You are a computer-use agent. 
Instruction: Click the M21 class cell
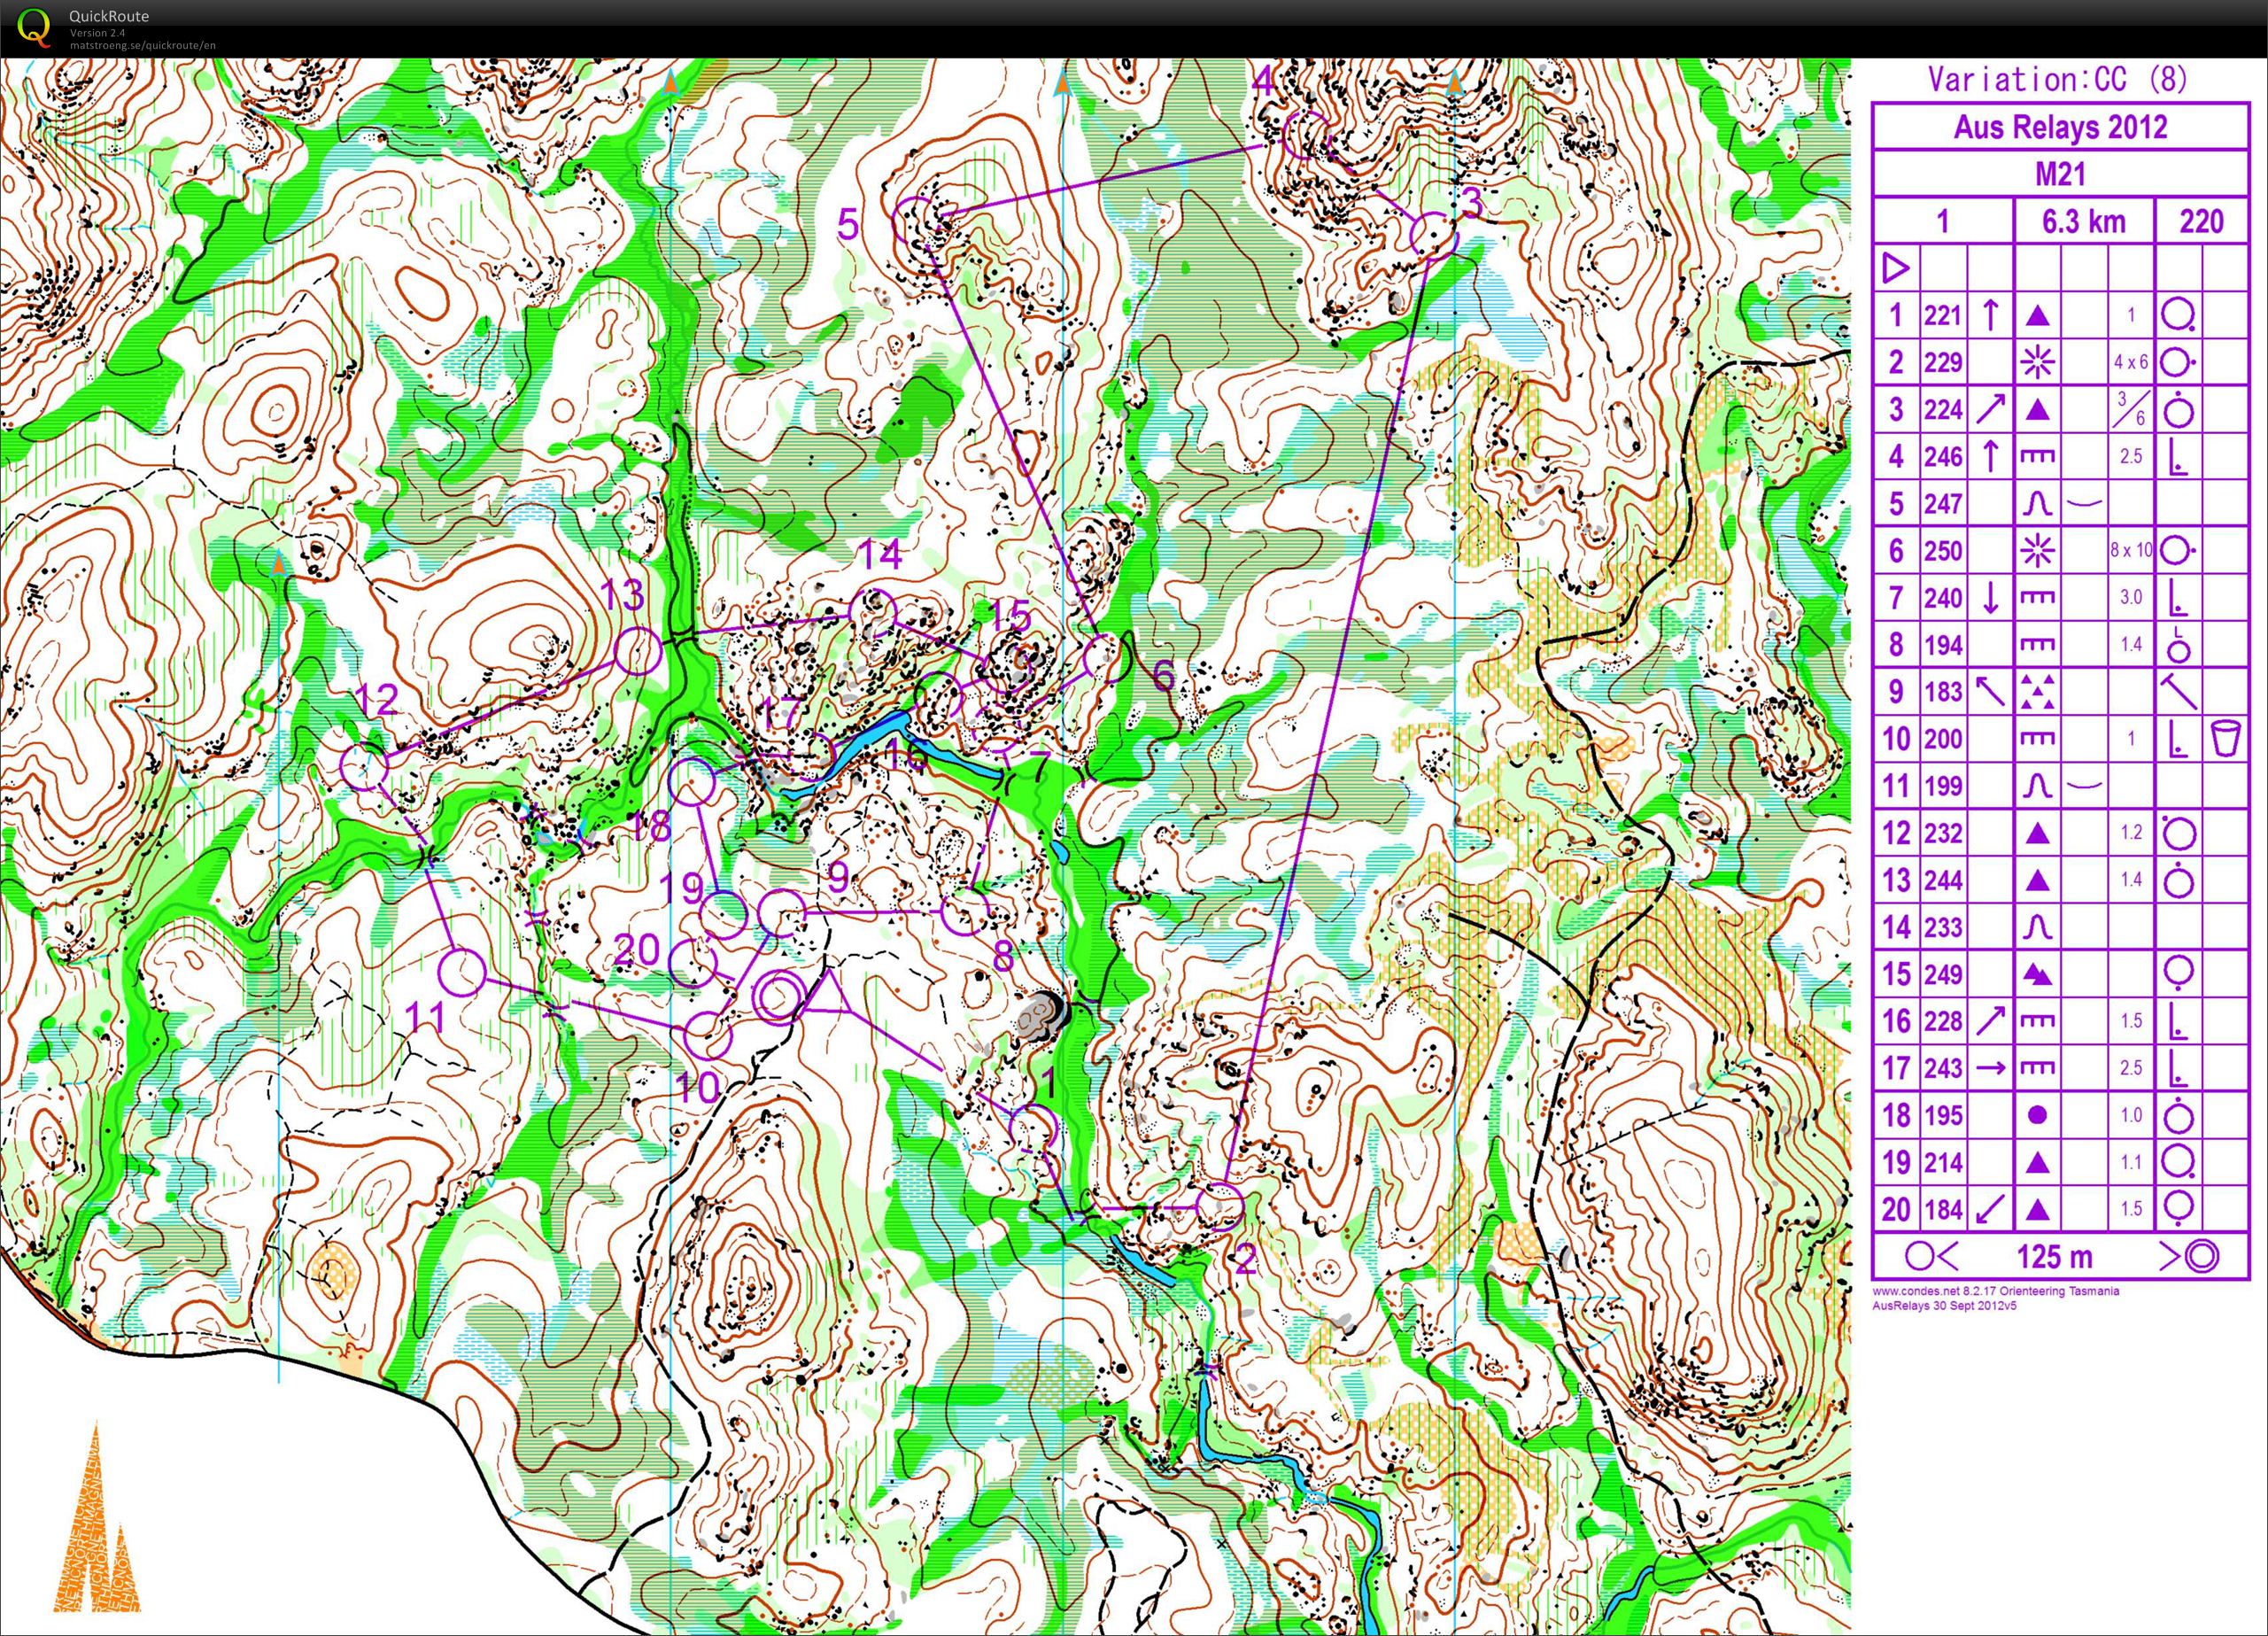tap(2060, 174)
